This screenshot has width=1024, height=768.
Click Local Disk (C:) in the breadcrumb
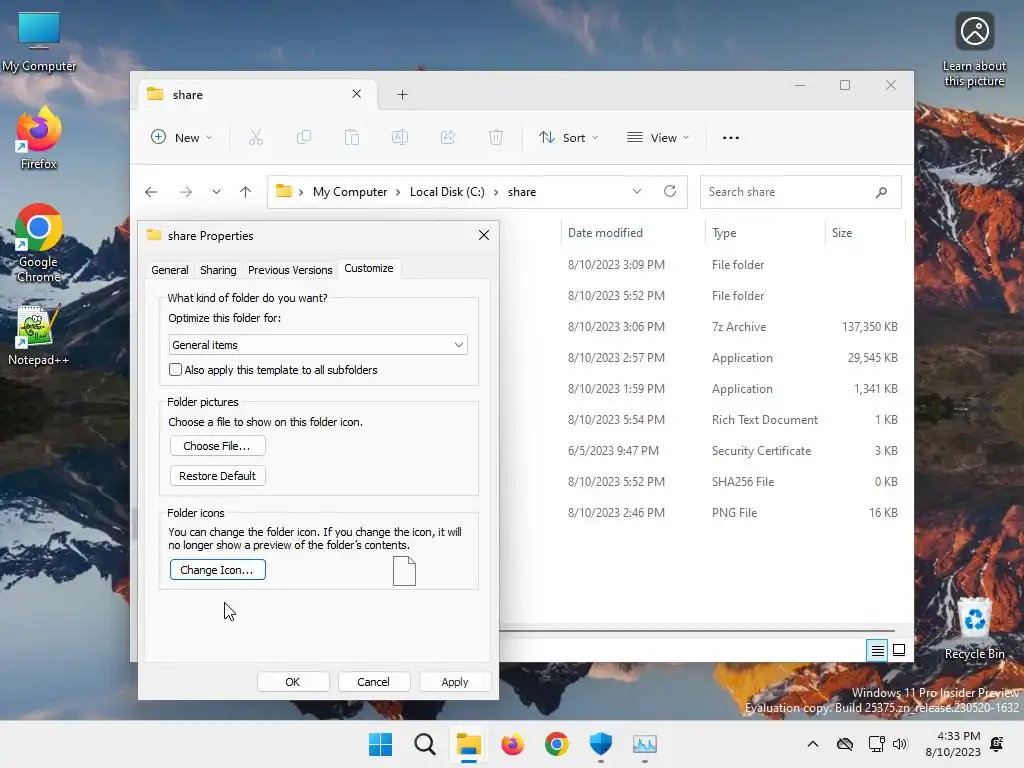click(x=447, y=192)
